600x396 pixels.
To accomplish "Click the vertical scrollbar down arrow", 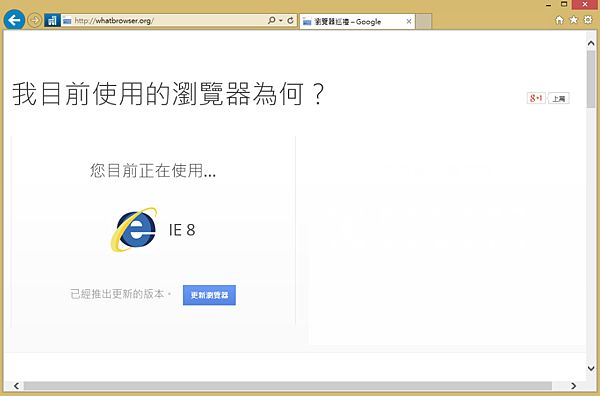I will click(591, 368).
